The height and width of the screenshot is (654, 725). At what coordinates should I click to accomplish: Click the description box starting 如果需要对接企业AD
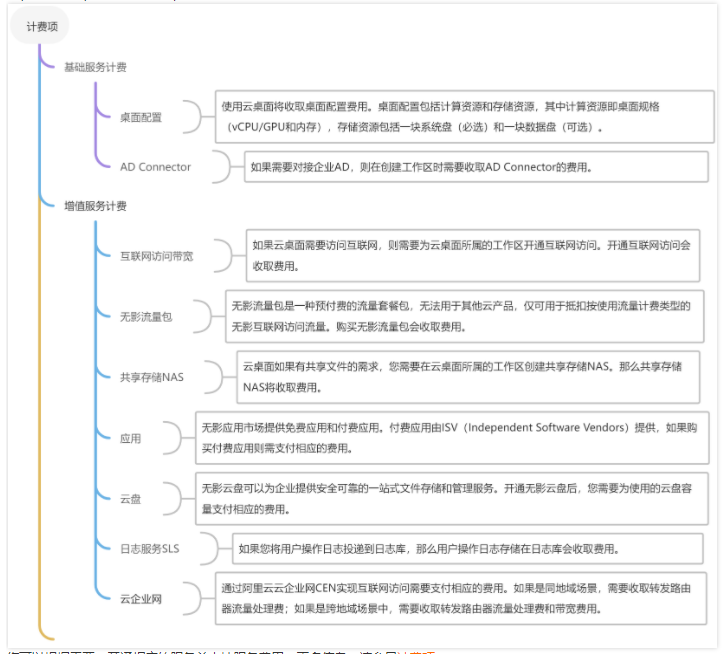476,167
